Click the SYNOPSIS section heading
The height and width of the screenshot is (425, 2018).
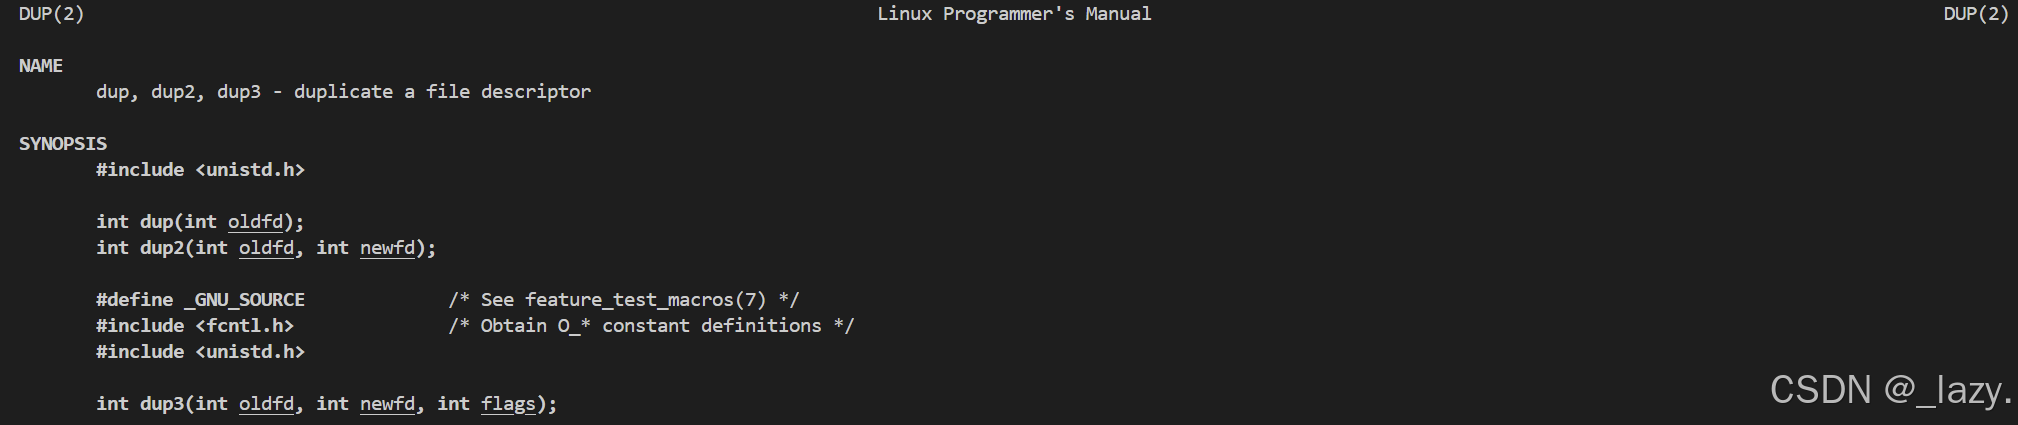(x=63, y=144)
